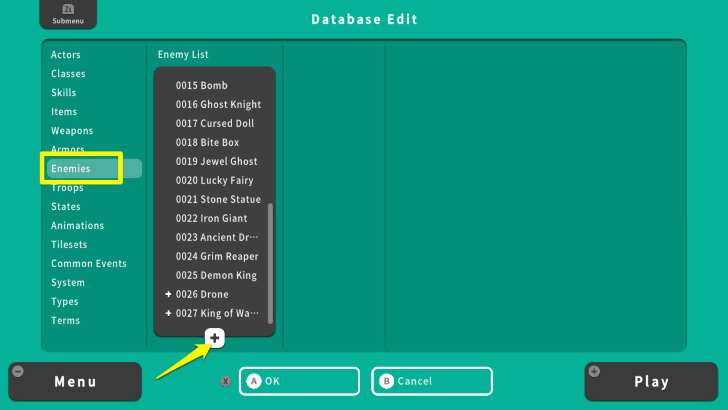Pick 0016 Ghost Knight in the Enemy List

(218, 105)
